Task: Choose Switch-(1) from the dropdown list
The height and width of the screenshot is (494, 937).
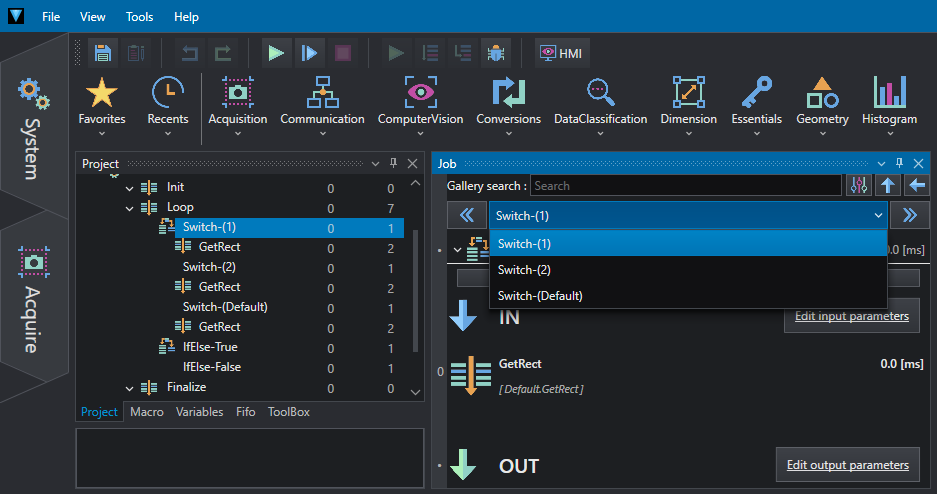Action: [x=688, y=244]
